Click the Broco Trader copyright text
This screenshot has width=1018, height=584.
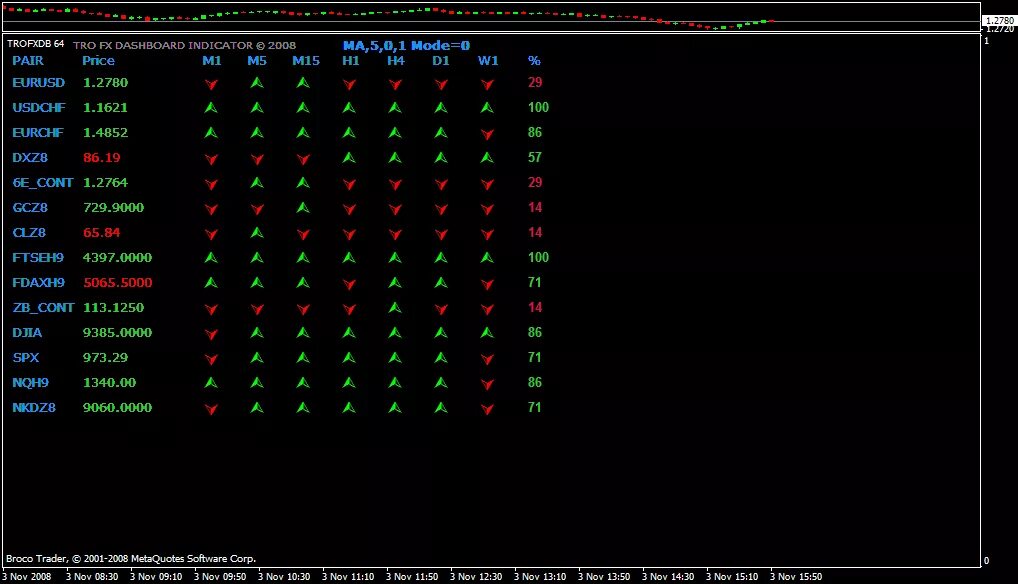pos(131,559)
